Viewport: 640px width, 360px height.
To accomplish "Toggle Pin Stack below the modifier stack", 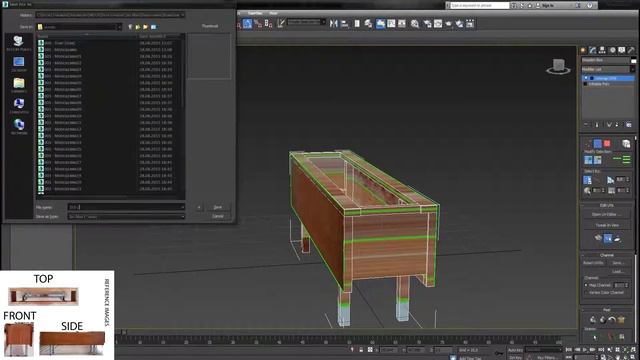I will pyautogui.click(x=586, y=125).
